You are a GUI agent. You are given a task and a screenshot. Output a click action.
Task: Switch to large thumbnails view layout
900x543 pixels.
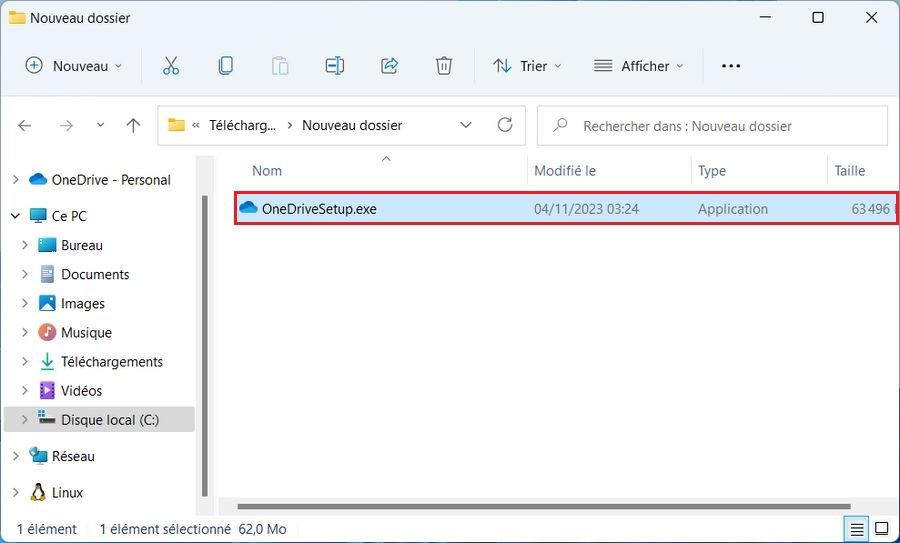point(882,528)
